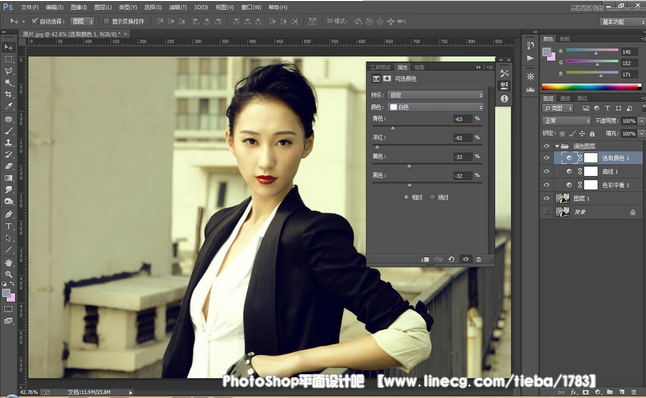
Task: Select the Healing Brush tool
Action: pyautogui.click(x=8, y=119)
